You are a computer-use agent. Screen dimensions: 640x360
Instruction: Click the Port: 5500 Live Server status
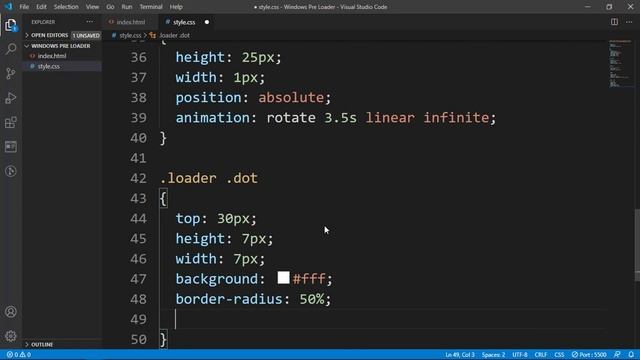[589, 355]
